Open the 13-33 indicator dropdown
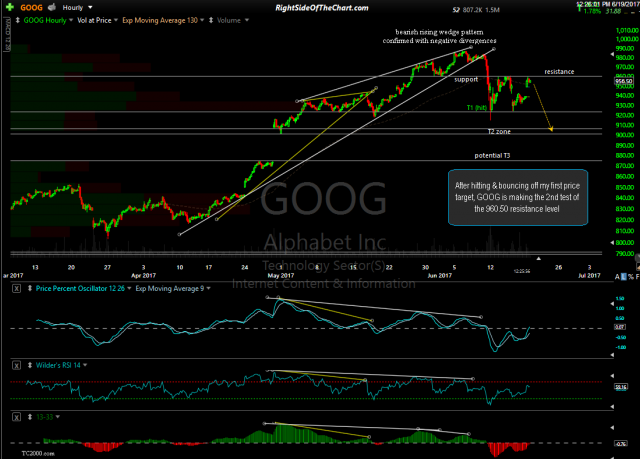The height and width of the screenshot is (459, 640). tap(58, 417)
